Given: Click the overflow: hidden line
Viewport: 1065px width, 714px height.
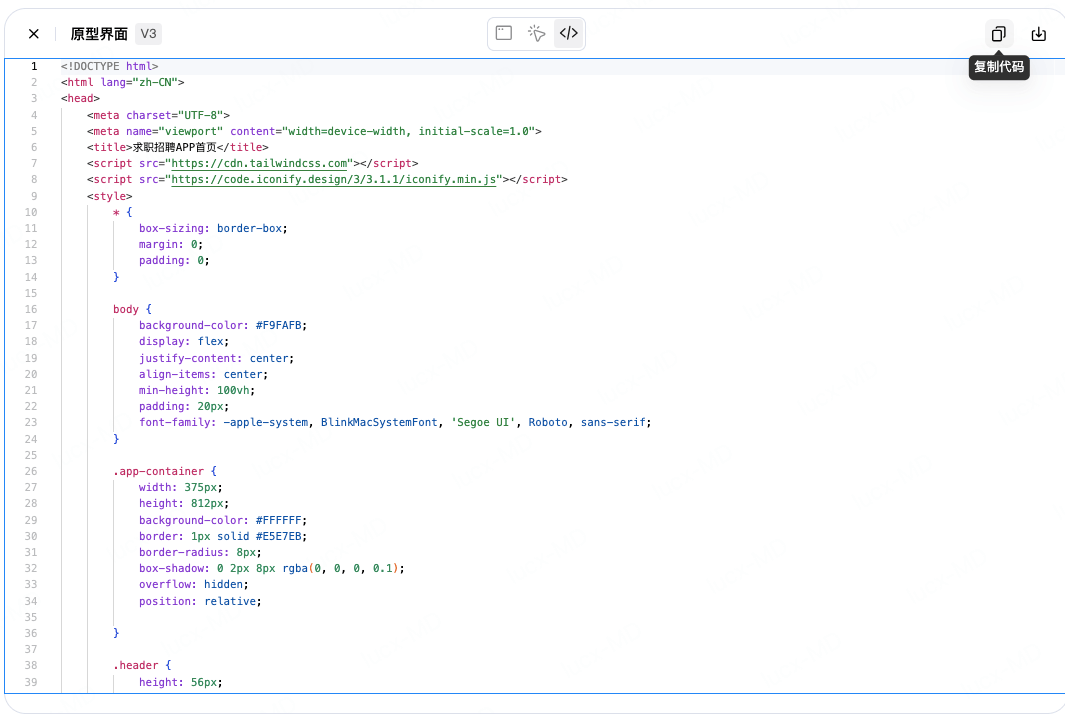Looking at the screenshot, I should click(194, 585).
